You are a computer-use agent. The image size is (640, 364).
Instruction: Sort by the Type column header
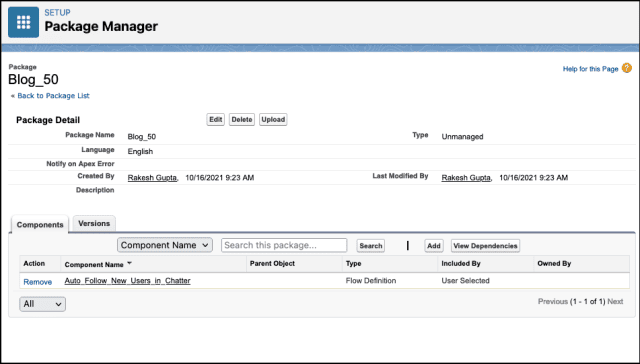pyautogui.click(x=353, y=264)
